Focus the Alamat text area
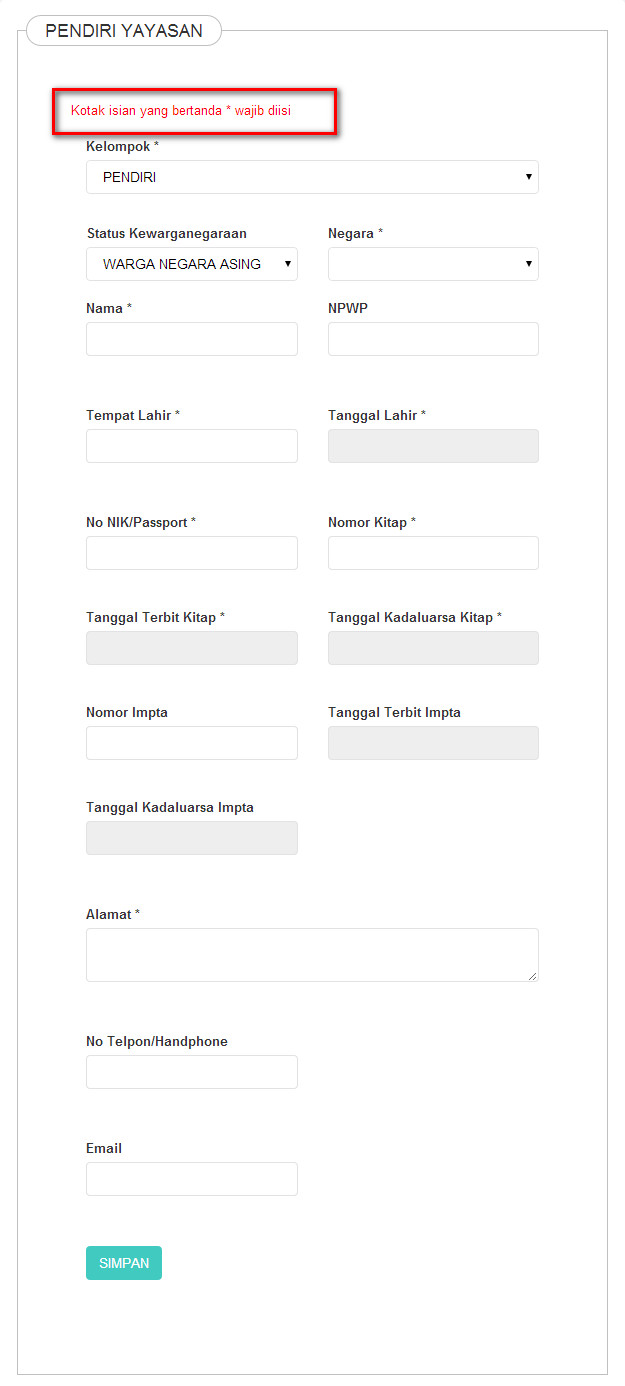This screenshot has width=625, height=1386. pyautogui.click(x=312, y=955)
